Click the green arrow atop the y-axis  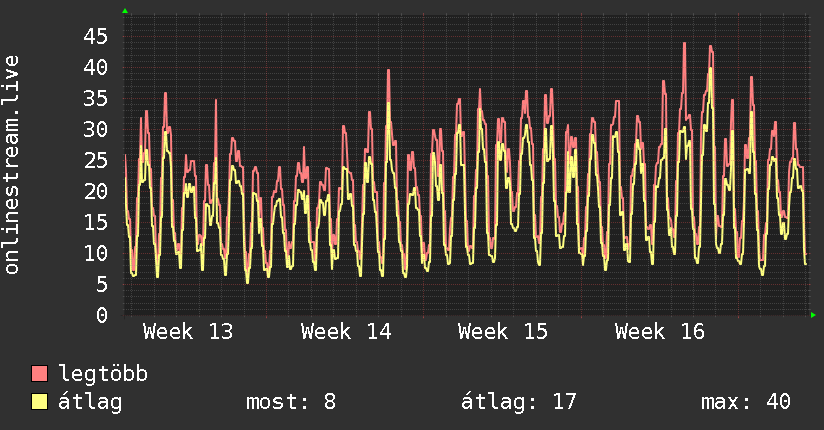point(125,11)
